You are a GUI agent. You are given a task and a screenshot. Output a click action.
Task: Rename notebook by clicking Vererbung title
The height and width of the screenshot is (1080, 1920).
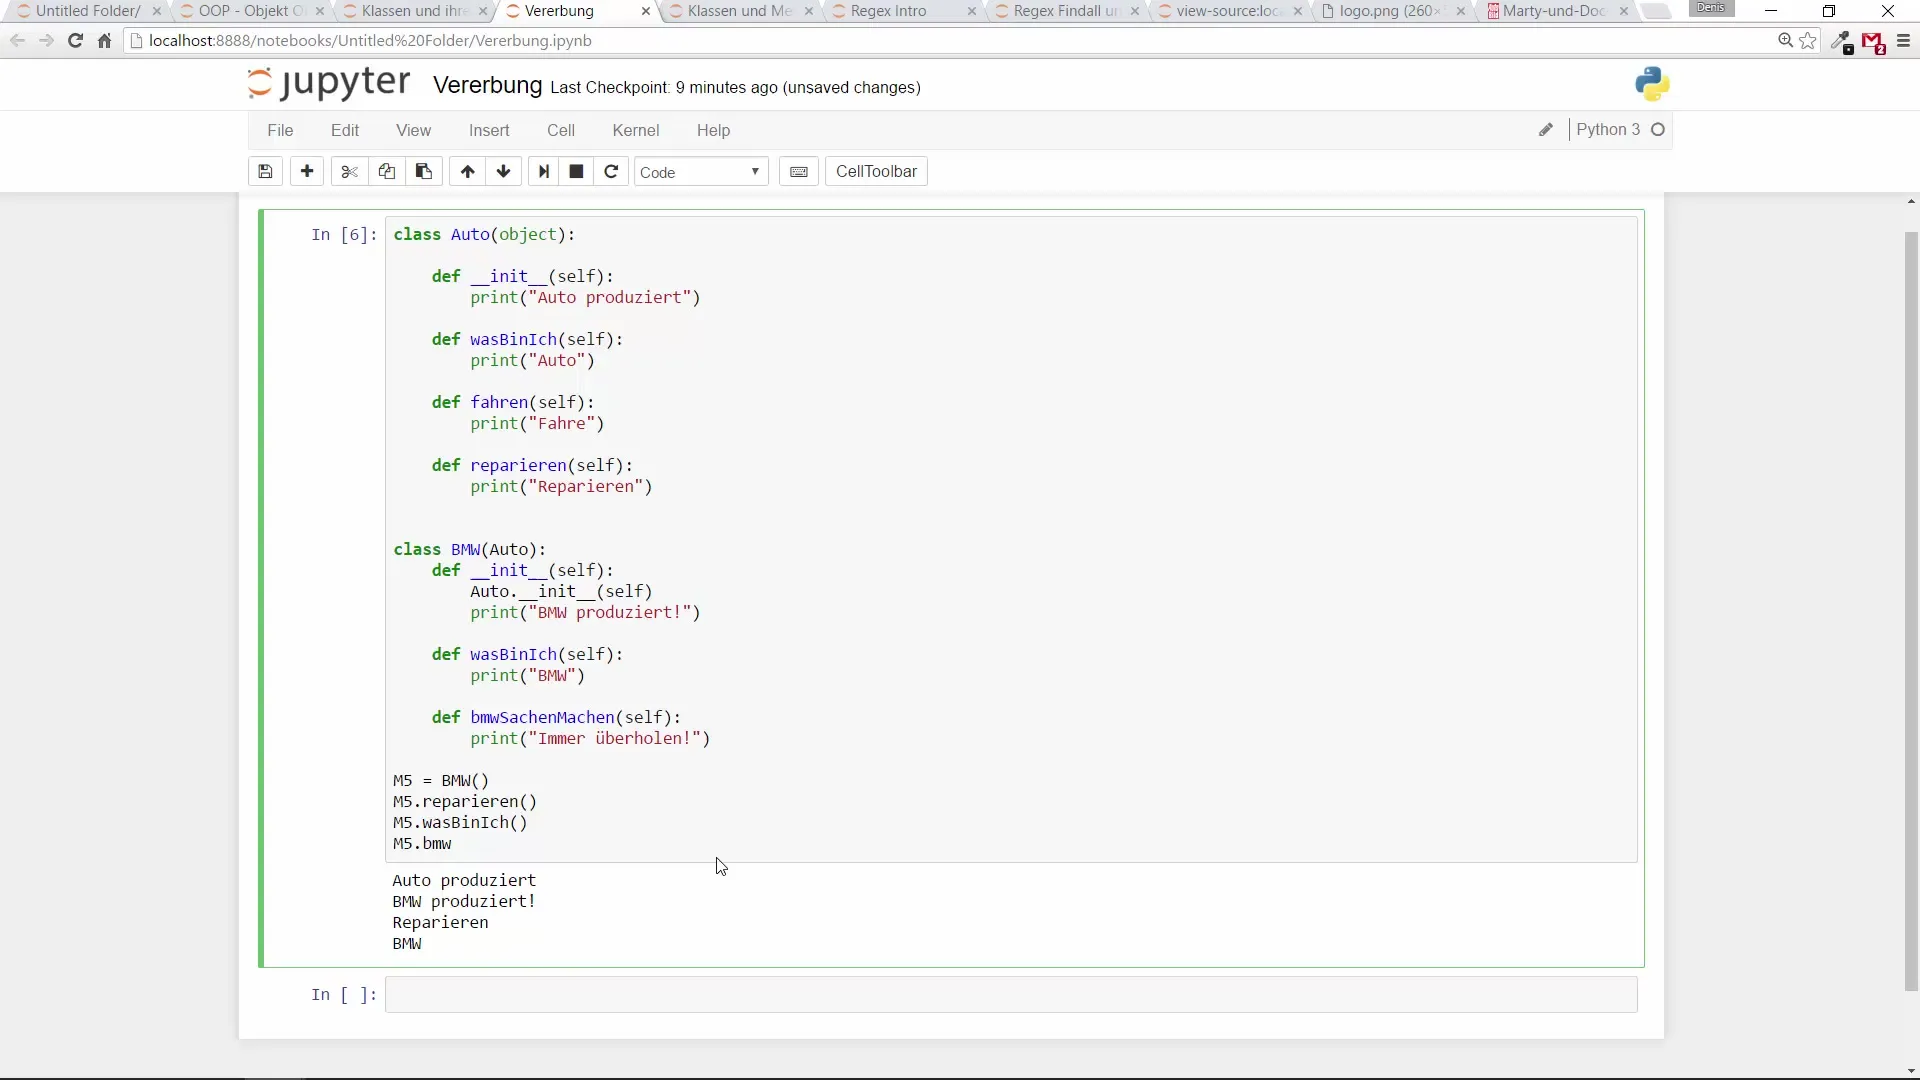pyautogui.click(x=487, y=86)
